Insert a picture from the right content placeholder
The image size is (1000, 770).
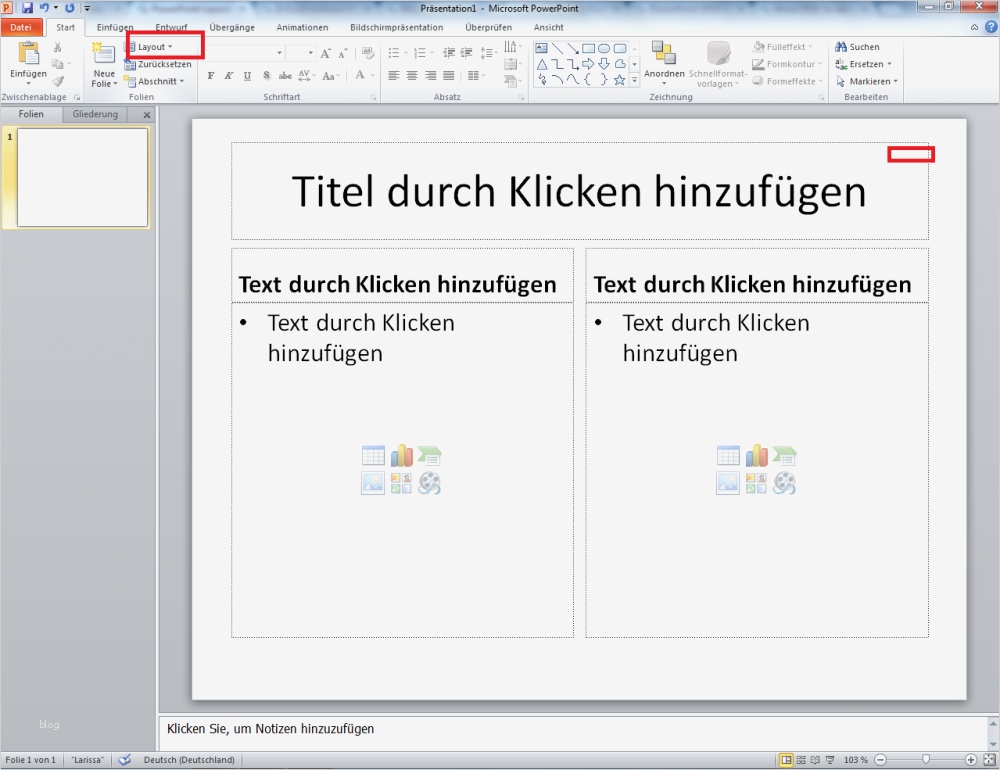tap(728, 483)
